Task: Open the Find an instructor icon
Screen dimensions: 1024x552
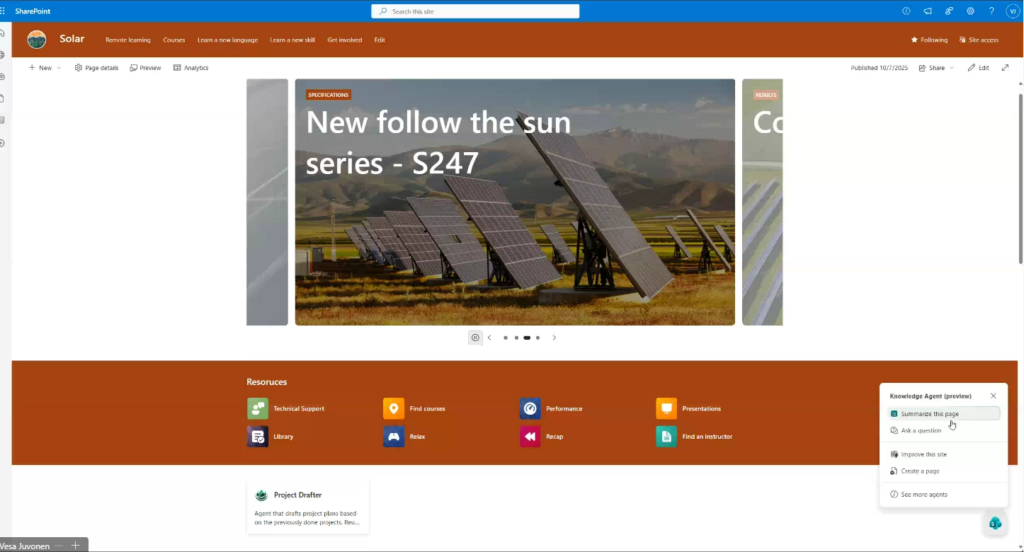Action: tap(666, 436)
